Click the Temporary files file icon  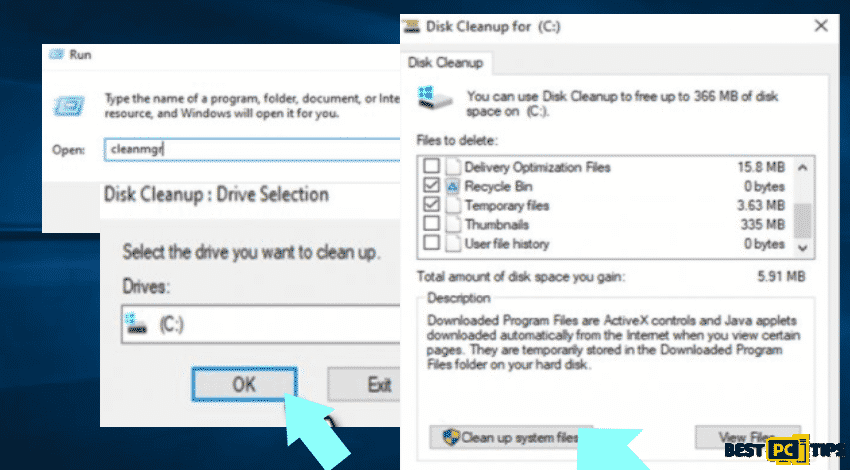click(452, 205)
